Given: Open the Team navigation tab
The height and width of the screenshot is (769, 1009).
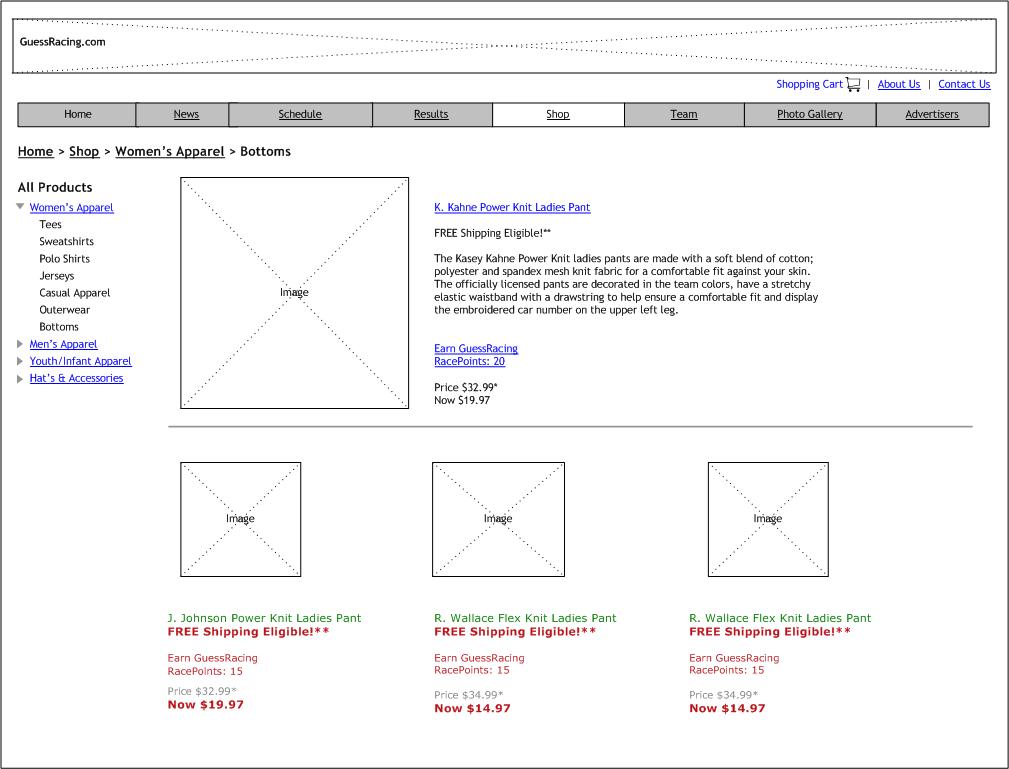Looking at the screenshot, I should [683, 115].
